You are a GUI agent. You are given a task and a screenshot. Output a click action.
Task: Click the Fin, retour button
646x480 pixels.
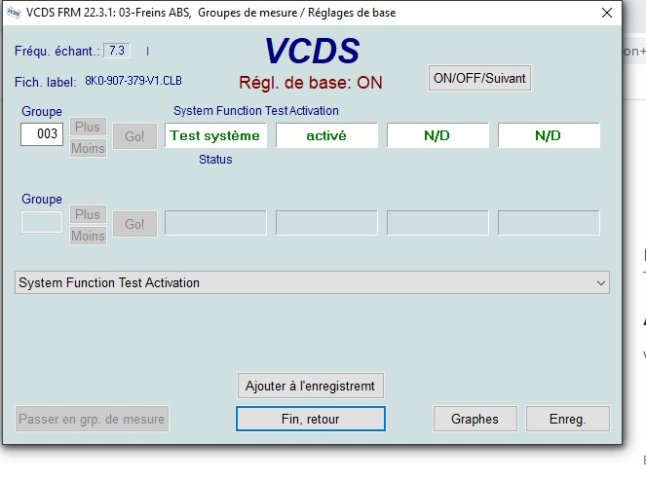pyautogui.click(x=311, y=419)
